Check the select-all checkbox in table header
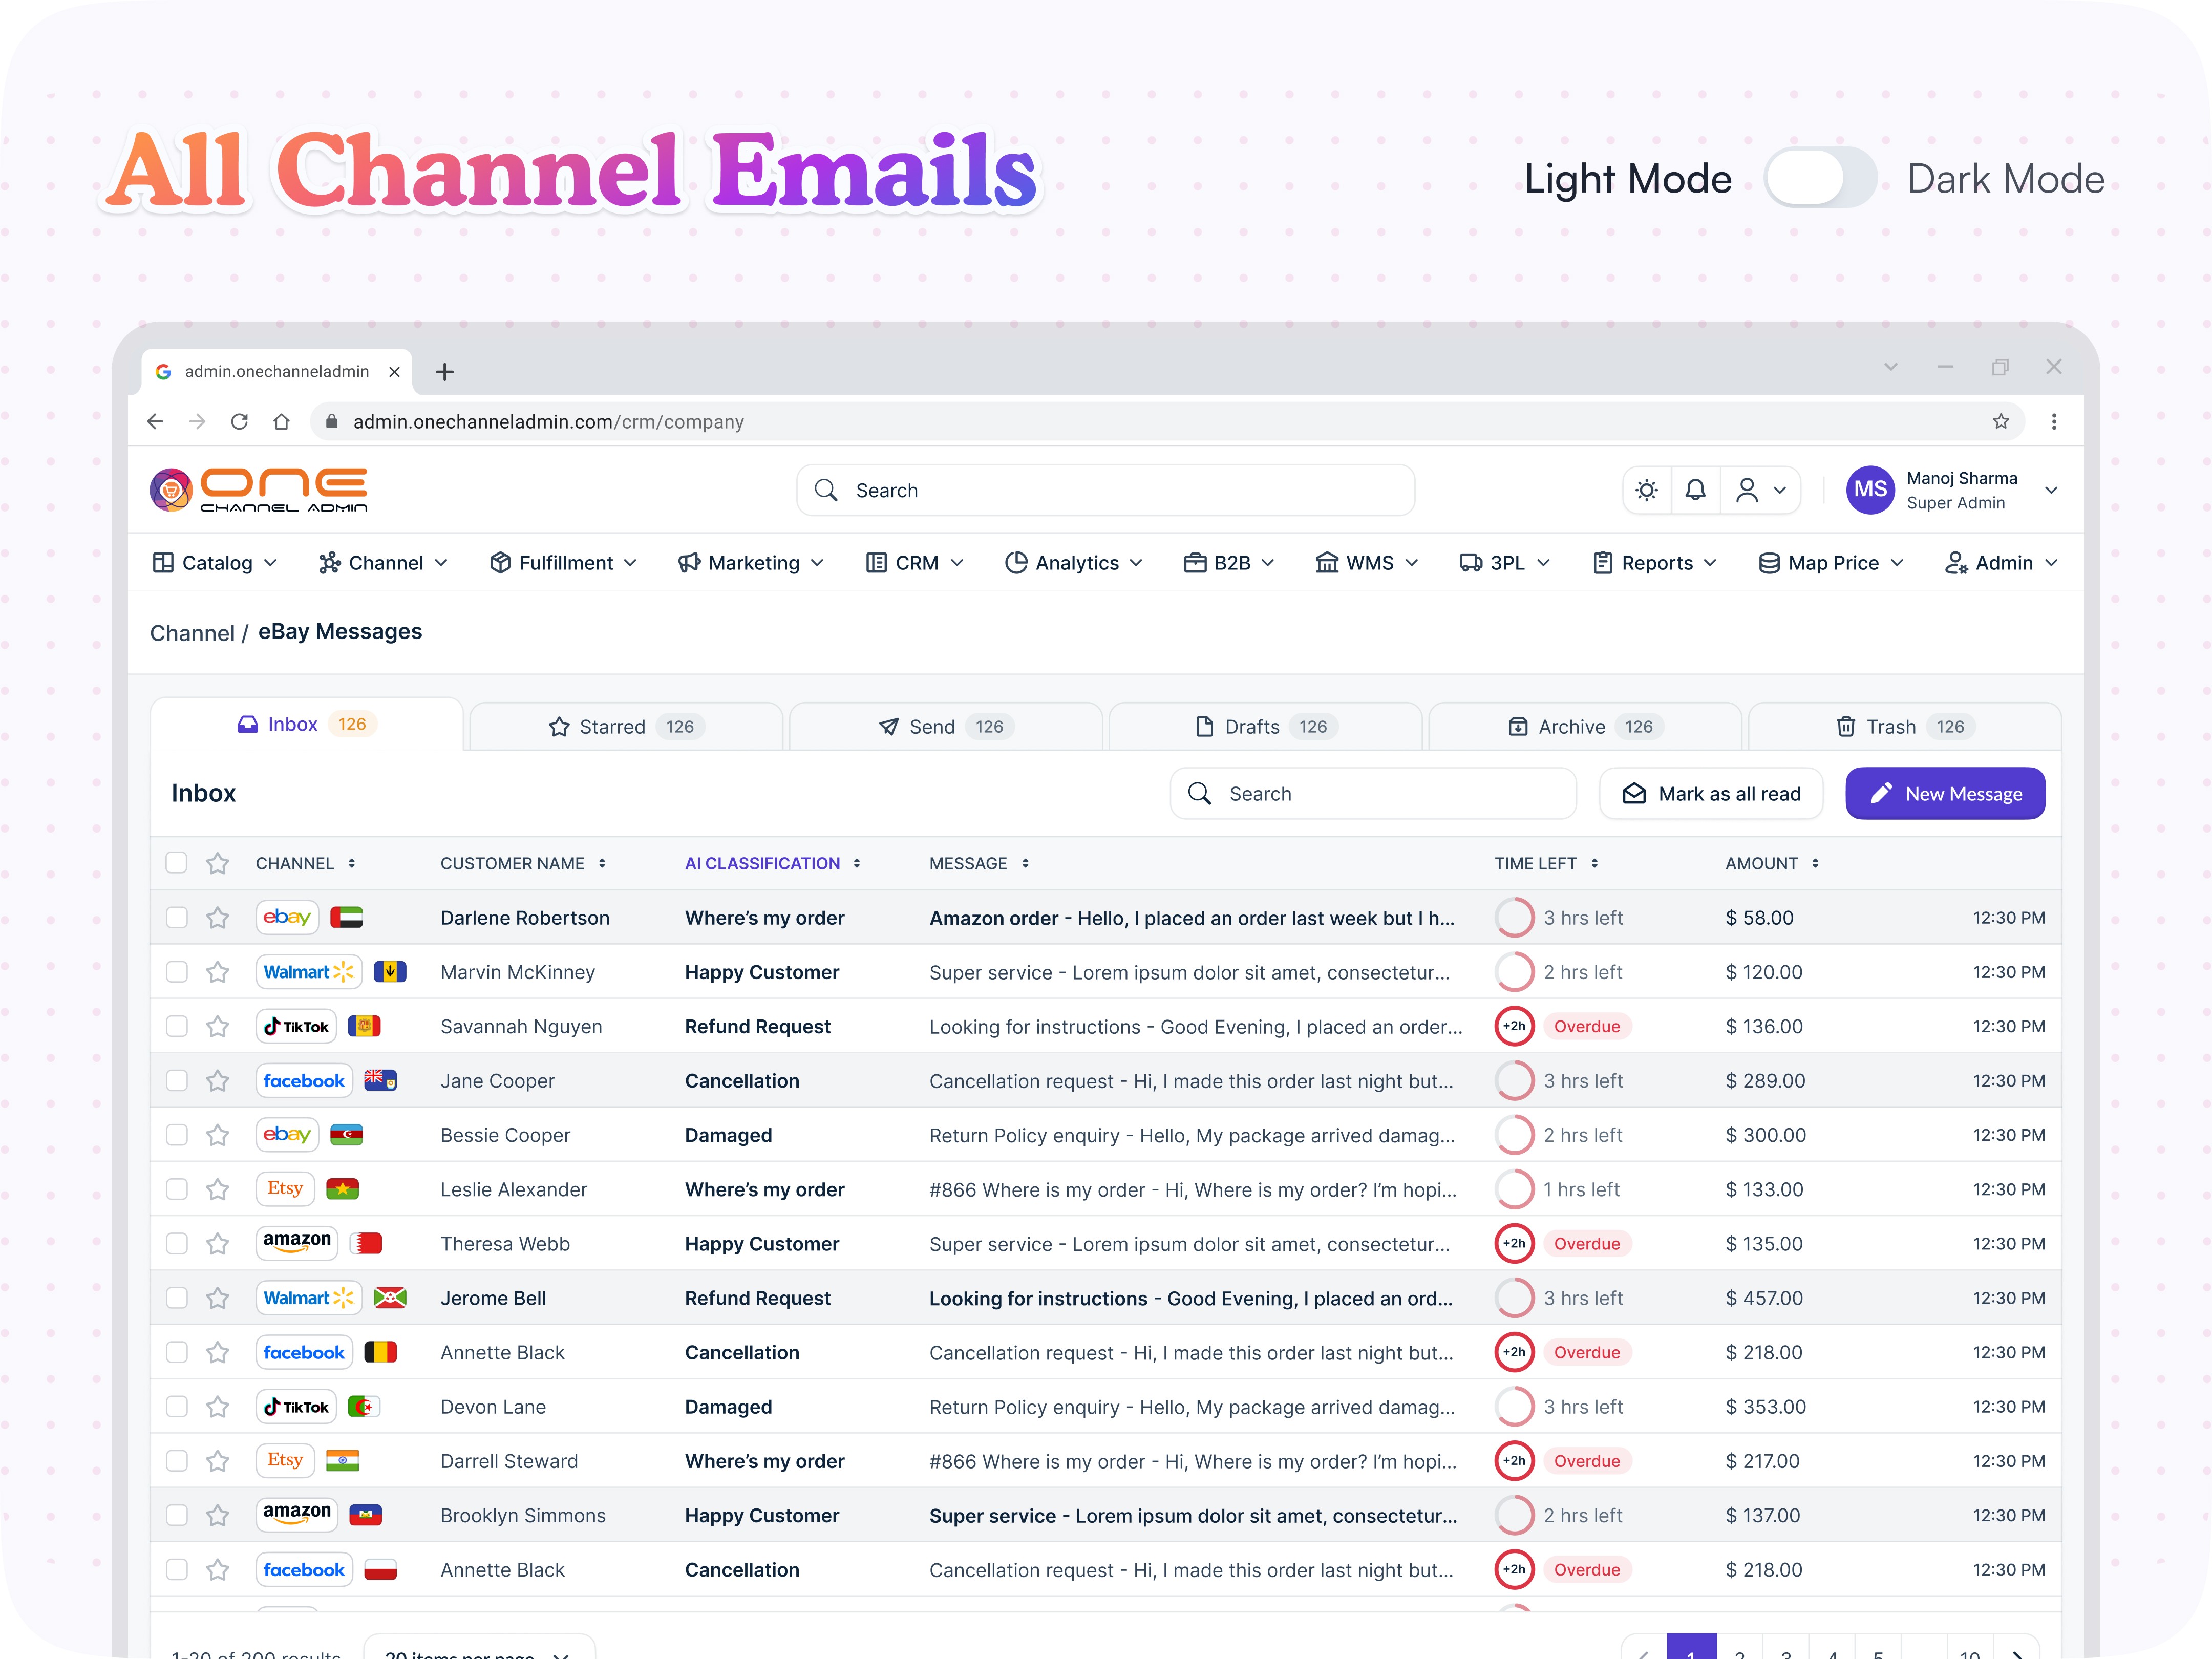 [x=177, y=863]
